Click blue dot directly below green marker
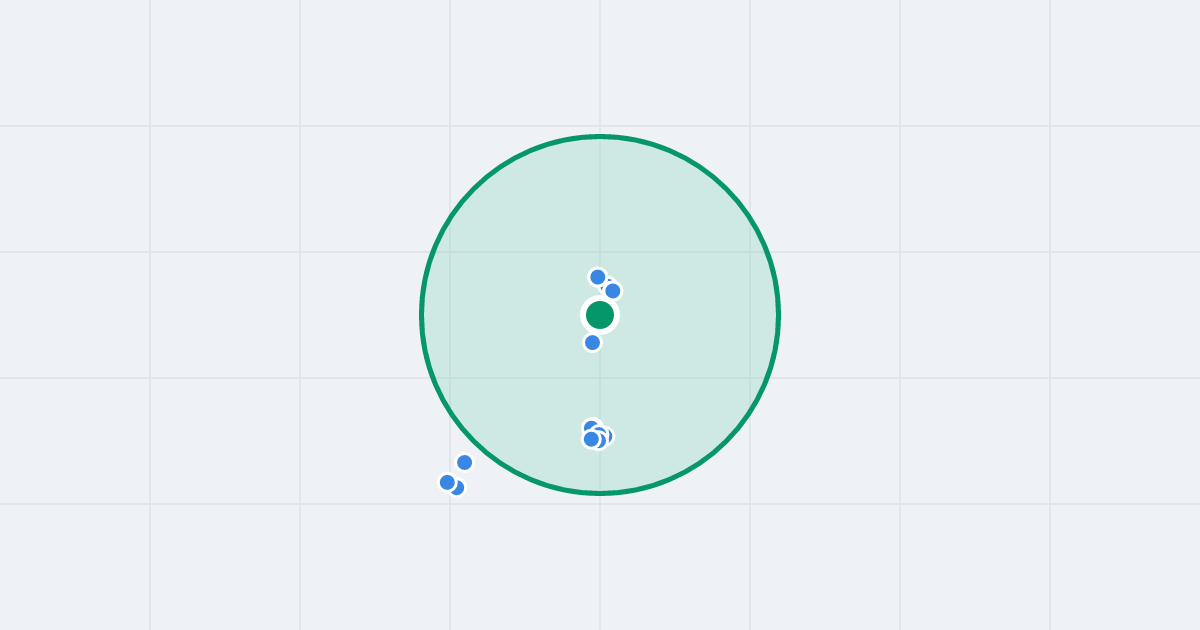Screen dimensions: 1200x630 [x=593, y=343]
